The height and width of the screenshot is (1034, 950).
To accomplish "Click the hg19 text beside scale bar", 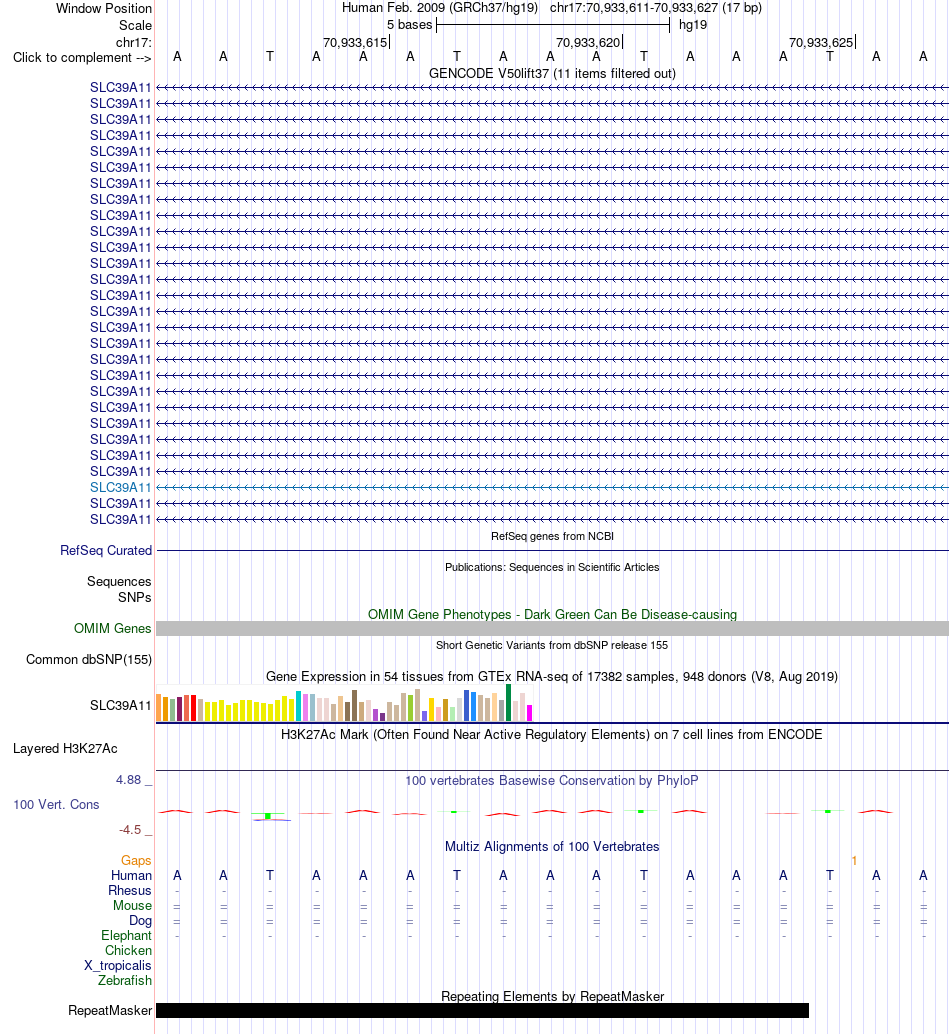I will tap(693, 25).
